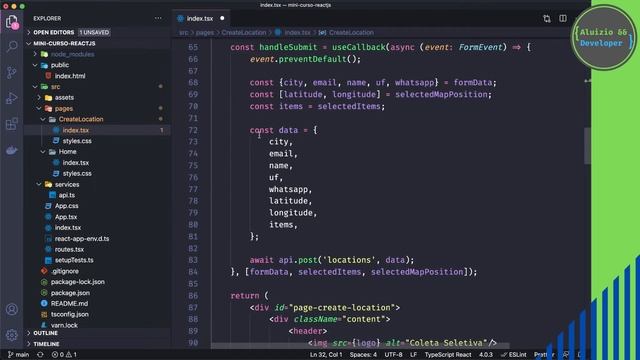
Task: Open the Docker view in activity bar
Action: [x=12, y=150]
